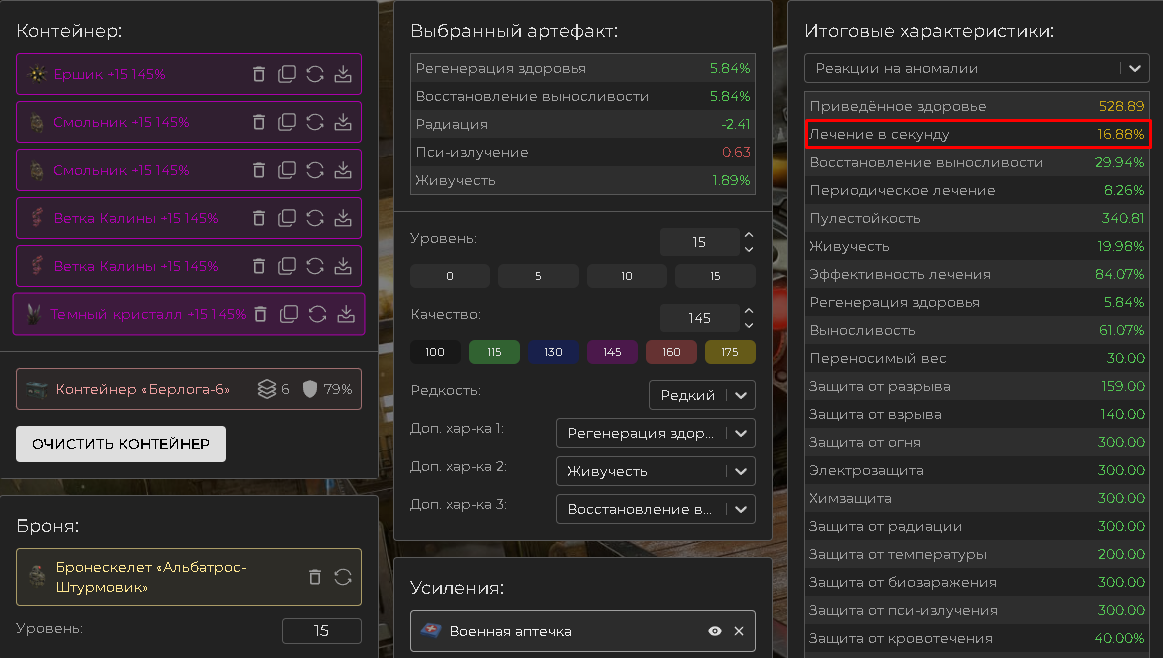The width and height of the screenshot is (1163, 658).
Task: Select the yellow 175 quality swatch
Action: (730, 352)
